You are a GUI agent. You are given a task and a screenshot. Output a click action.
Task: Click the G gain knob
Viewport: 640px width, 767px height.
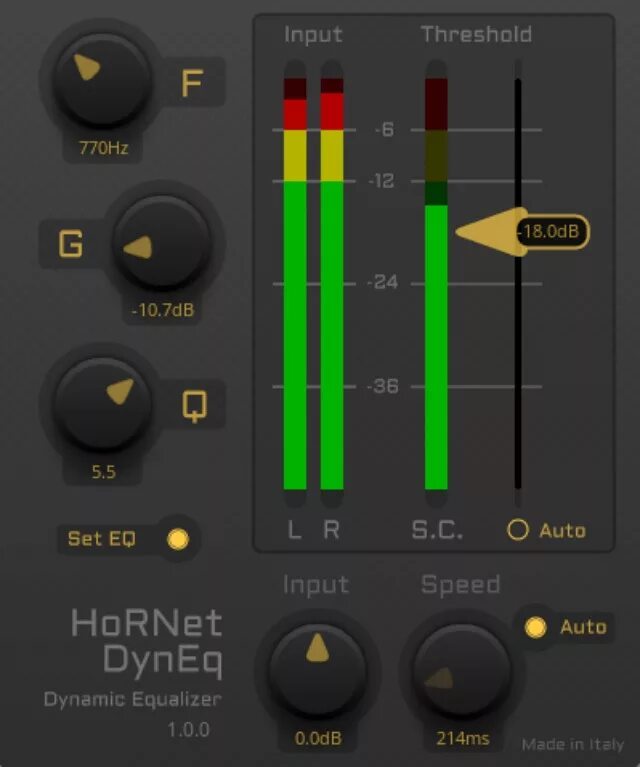162,242
